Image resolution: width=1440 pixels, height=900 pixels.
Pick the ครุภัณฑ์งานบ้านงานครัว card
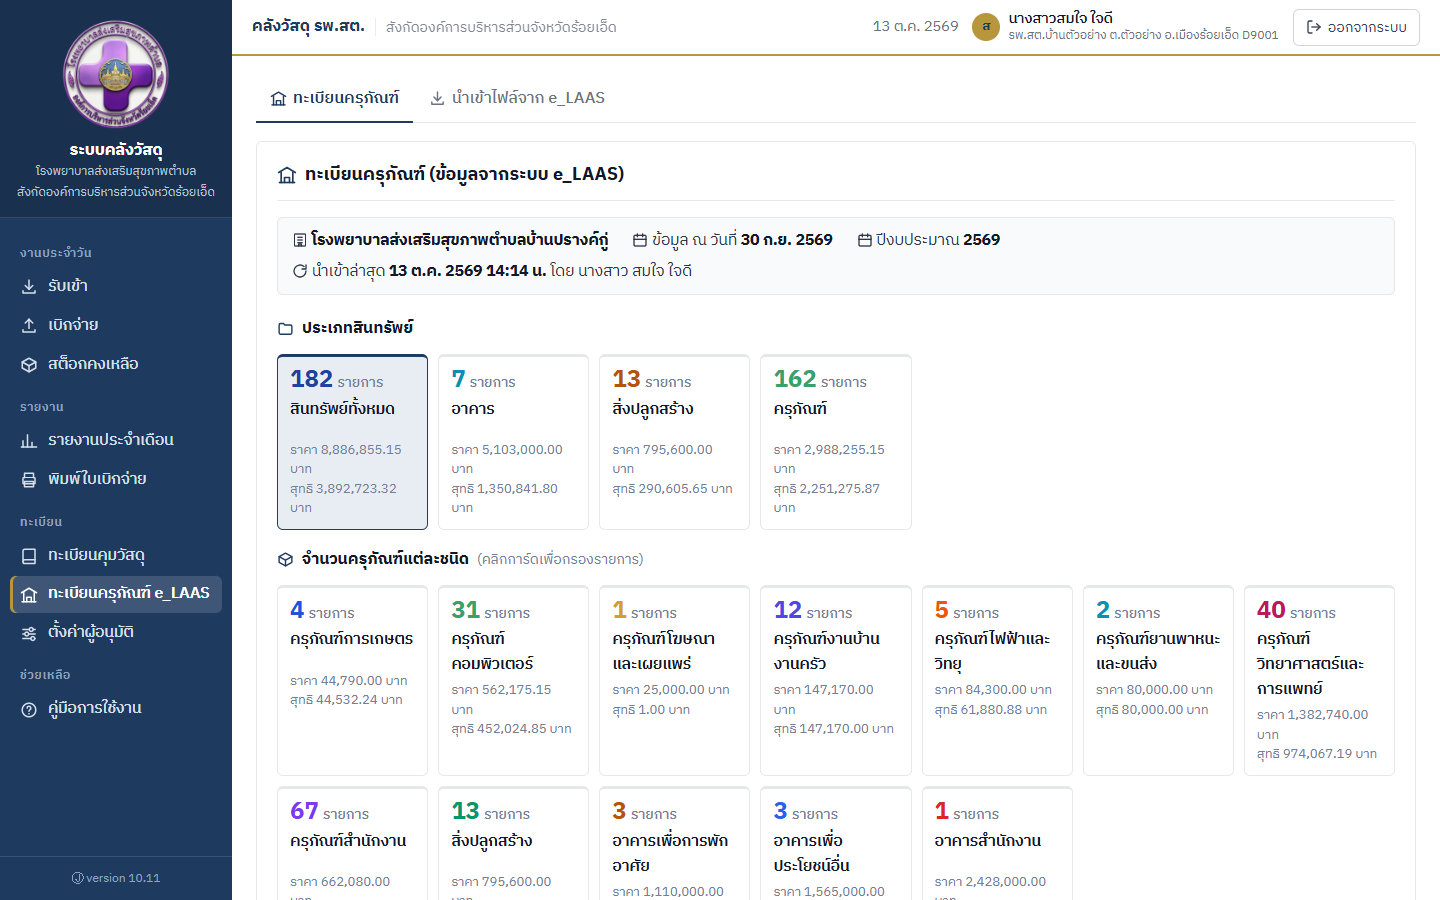tap(836, 680)
